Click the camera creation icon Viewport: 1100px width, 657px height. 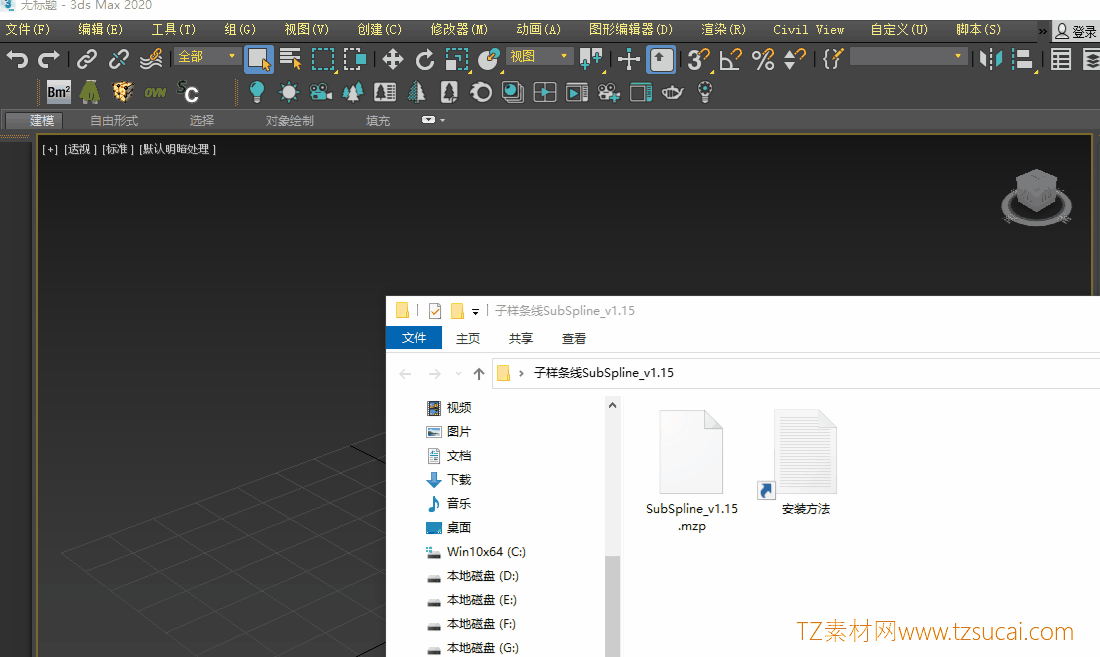click(321, 92)
